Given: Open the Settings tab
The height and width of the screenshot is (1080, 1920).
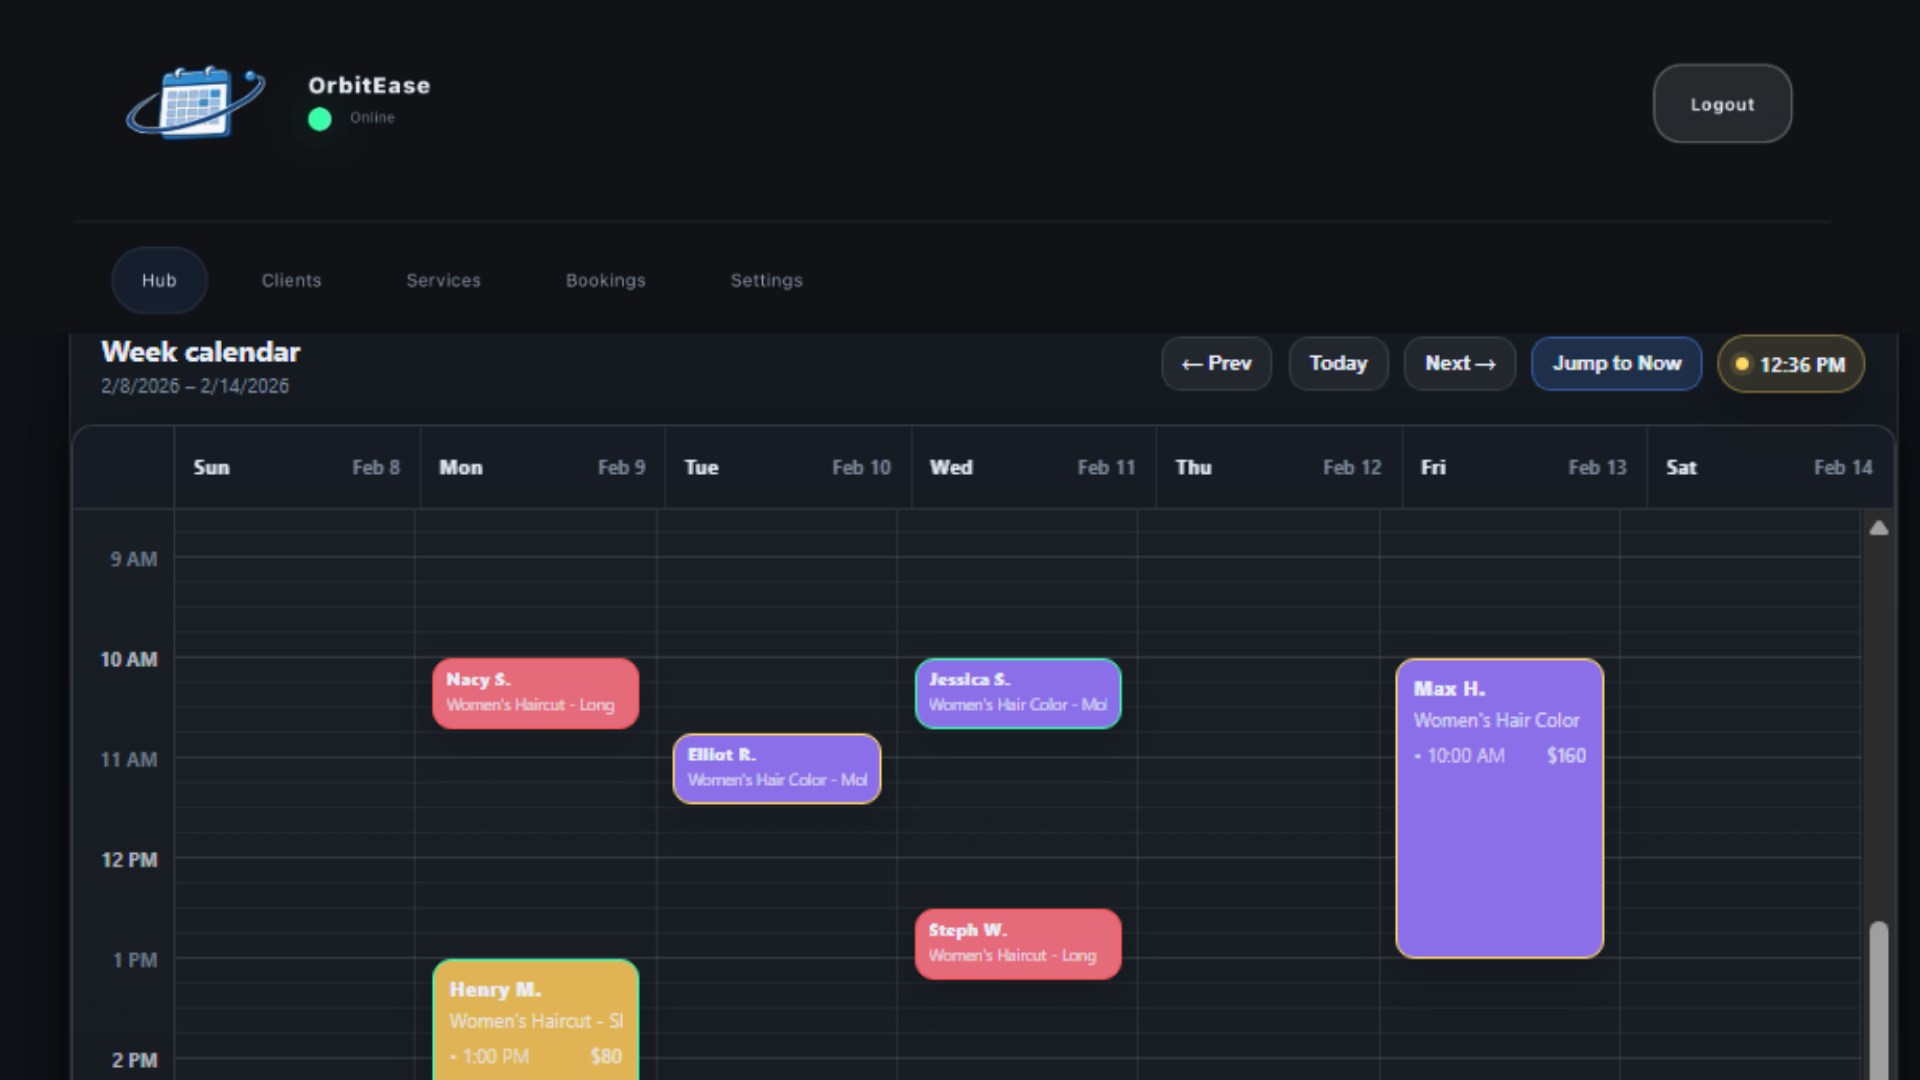Looking at the screenshot, I should [x=767, y=281].
